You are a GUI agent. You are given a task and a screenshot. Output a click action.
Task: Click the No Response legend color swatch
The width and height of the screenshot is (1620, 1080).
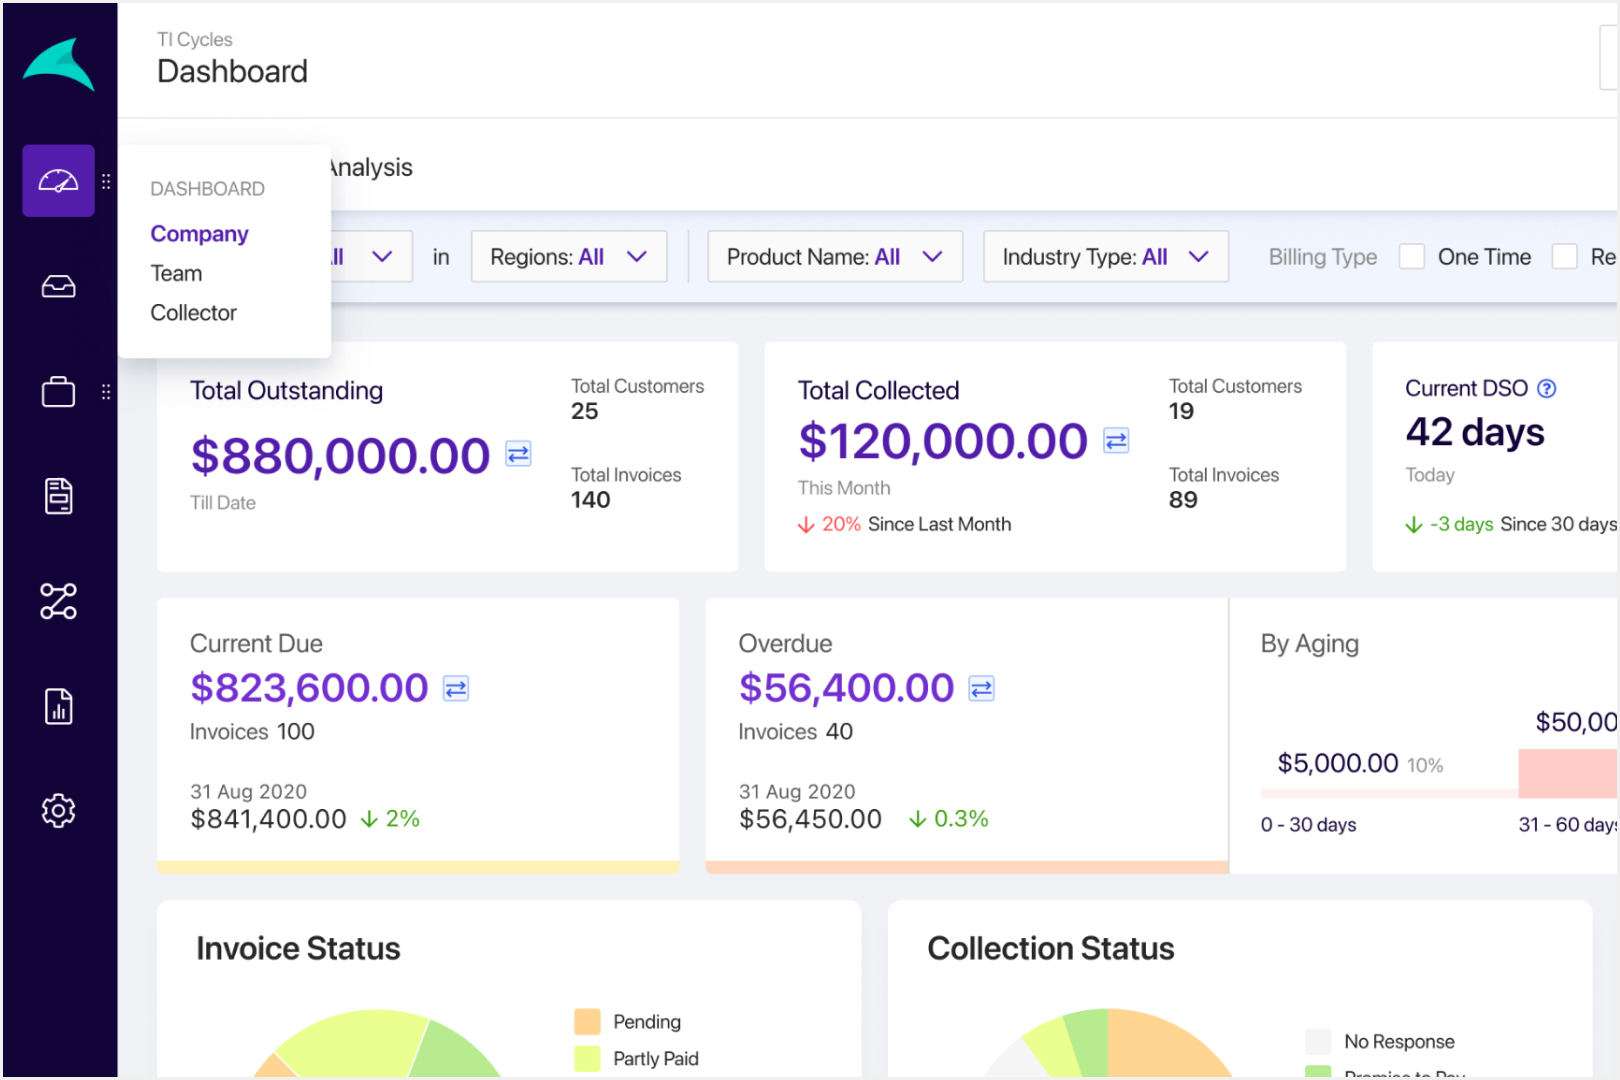[x=1319, y=1042]
